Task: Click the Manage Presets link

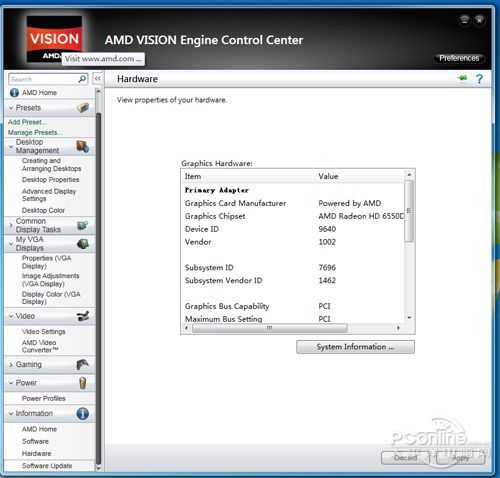Action: click(x=35, y=132)
